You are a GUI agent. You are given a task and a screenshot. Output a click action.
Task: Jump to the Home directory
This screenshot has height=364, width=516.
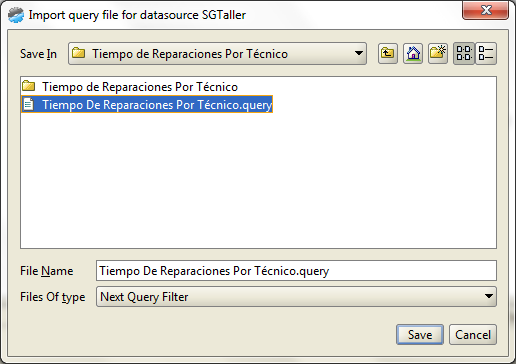pos(413,53)
